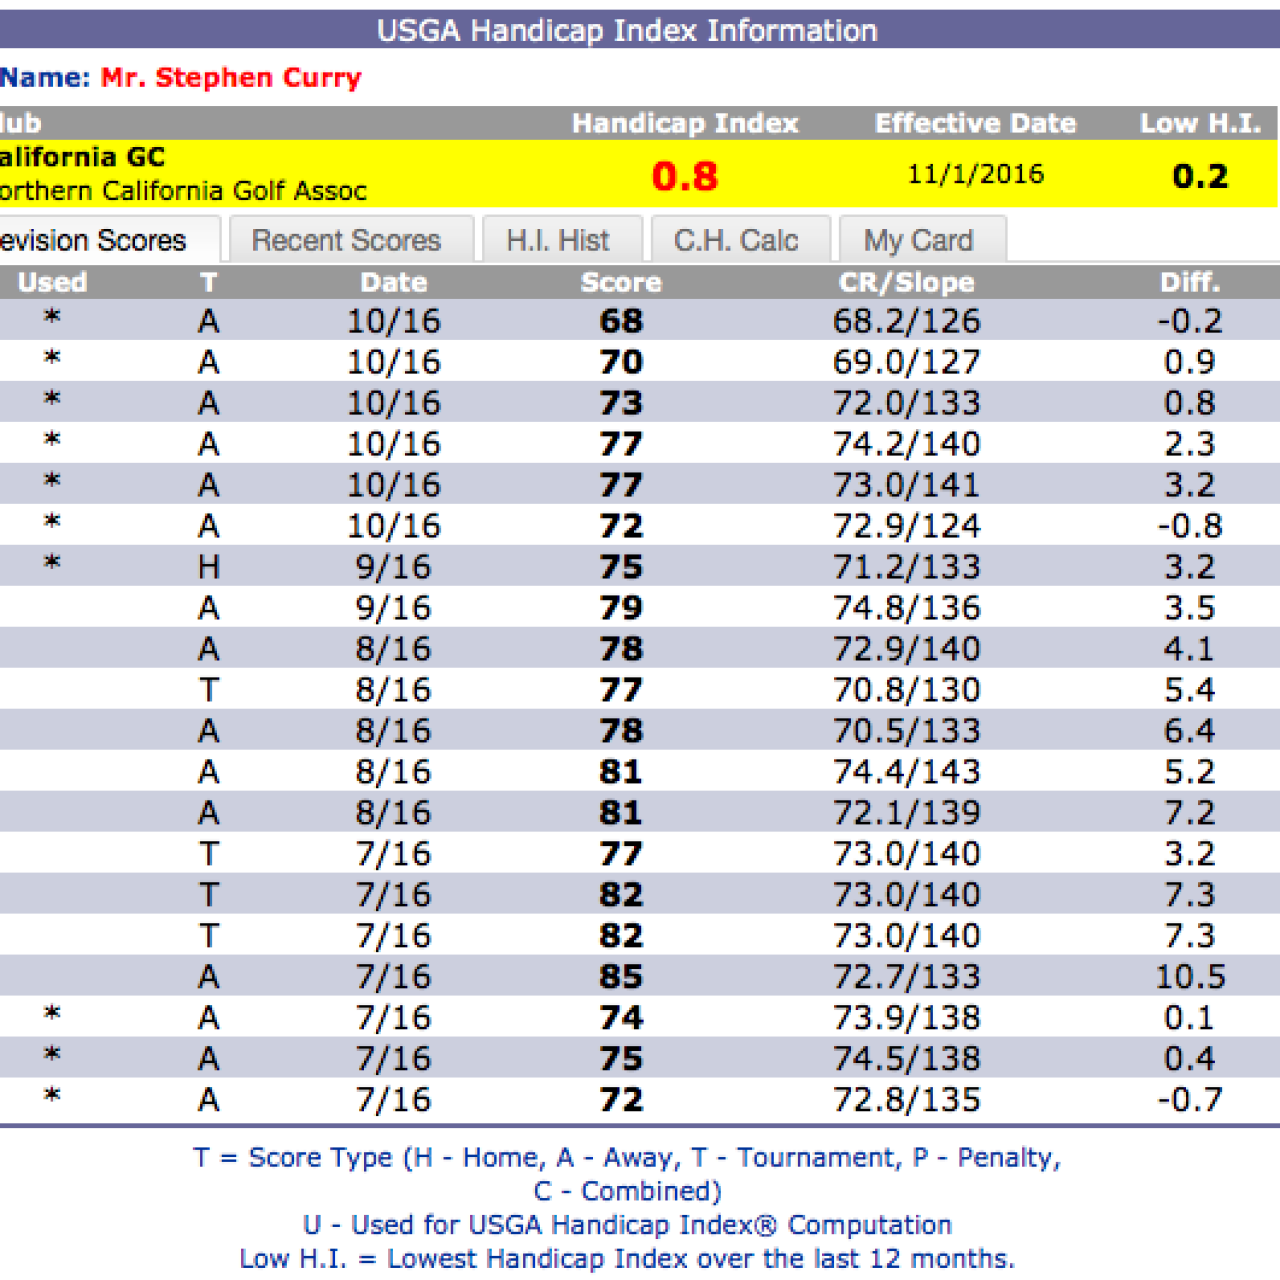Click the Low H.I. value 0.2
This screenshot has width=1280, height=1280.
point(1200,176)
